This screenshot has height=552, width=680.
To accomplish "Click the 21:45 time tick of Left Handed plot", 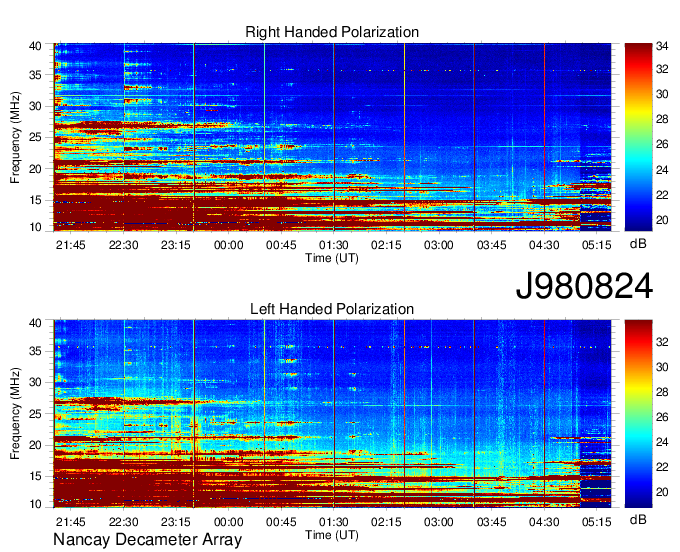I will click(x=71, y=522).
